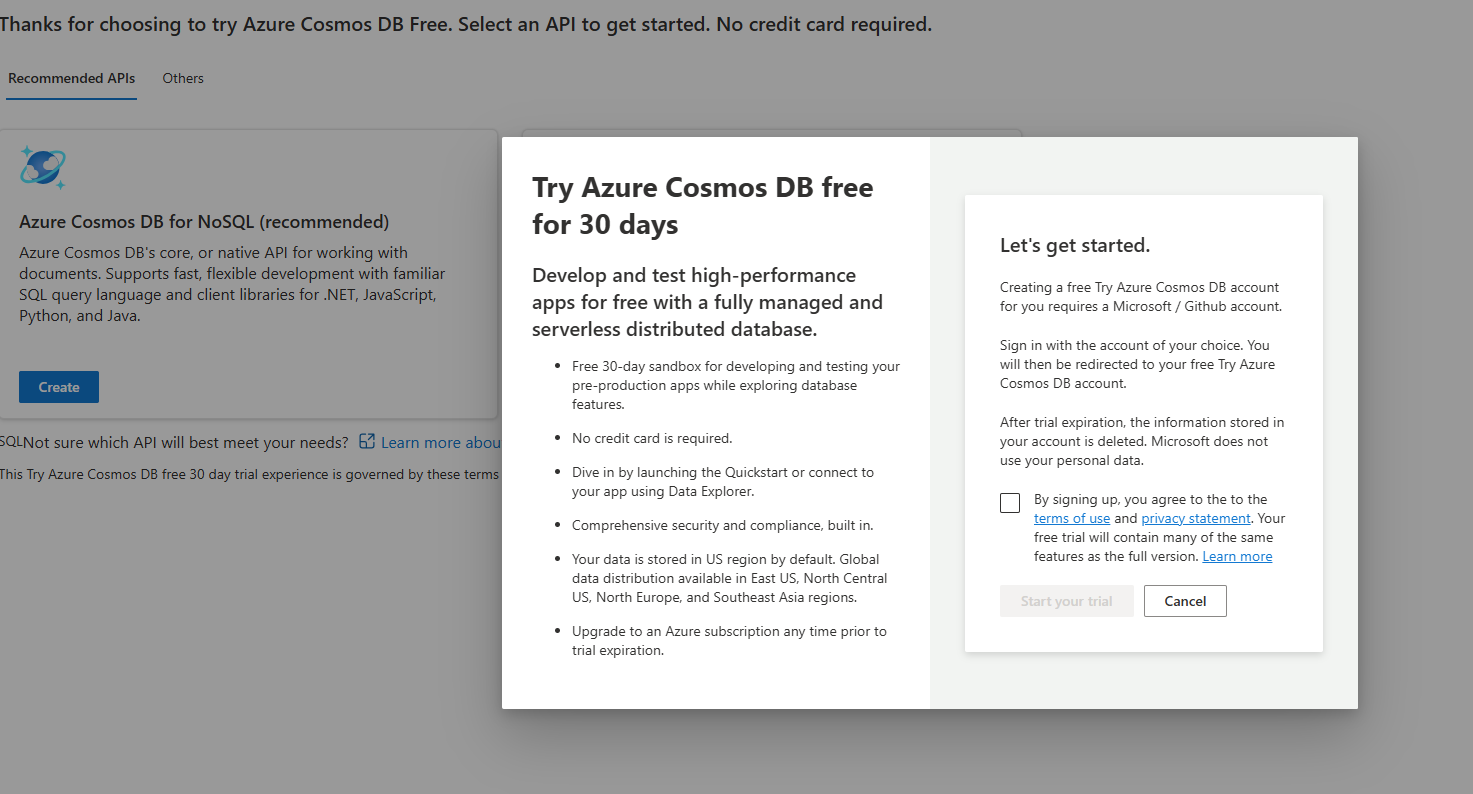Click the NoSQL card description text

(x=232, y=284)
